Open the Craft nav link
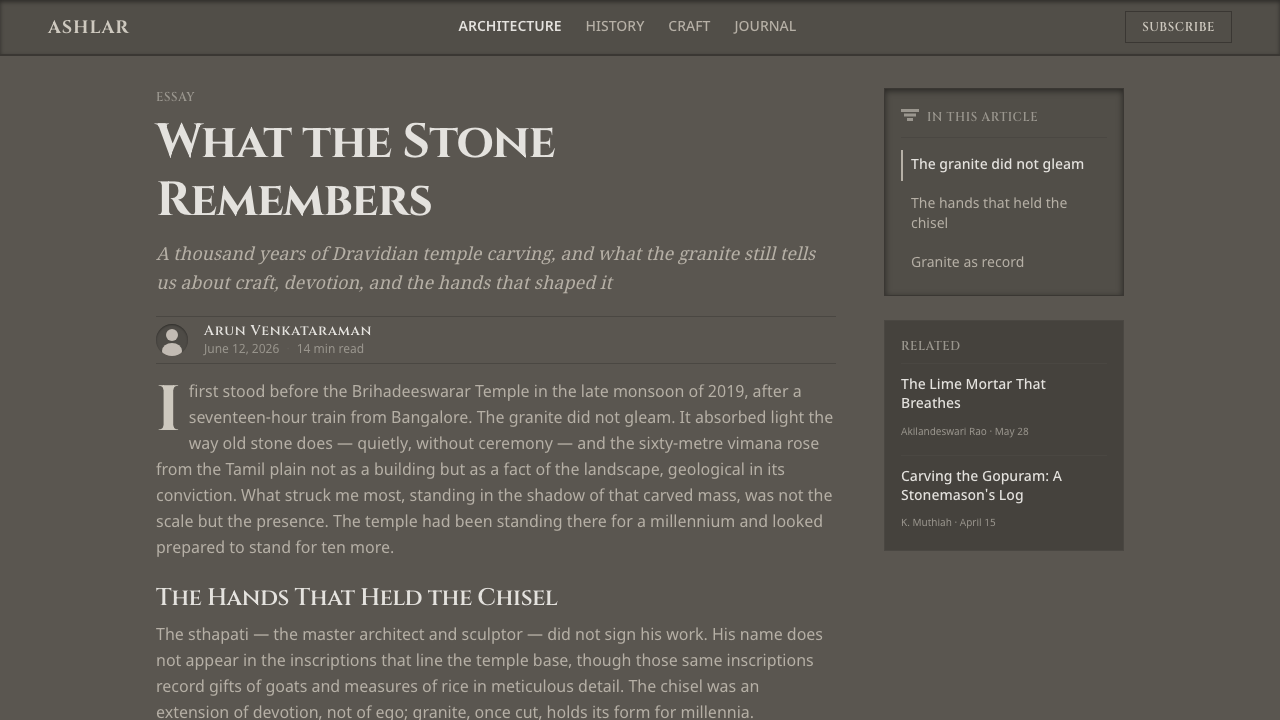 pos(689,26)
